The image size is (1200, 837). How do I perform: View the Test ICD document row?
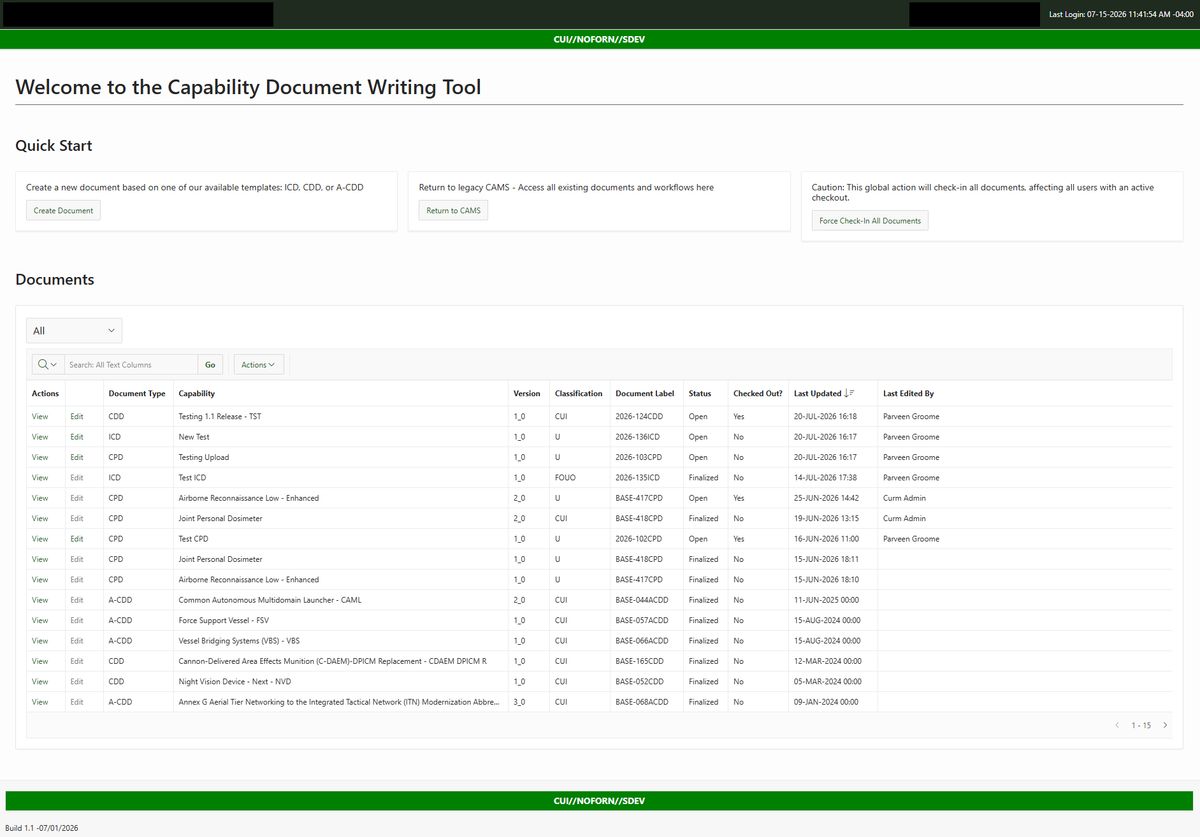(x=40, y=478)
